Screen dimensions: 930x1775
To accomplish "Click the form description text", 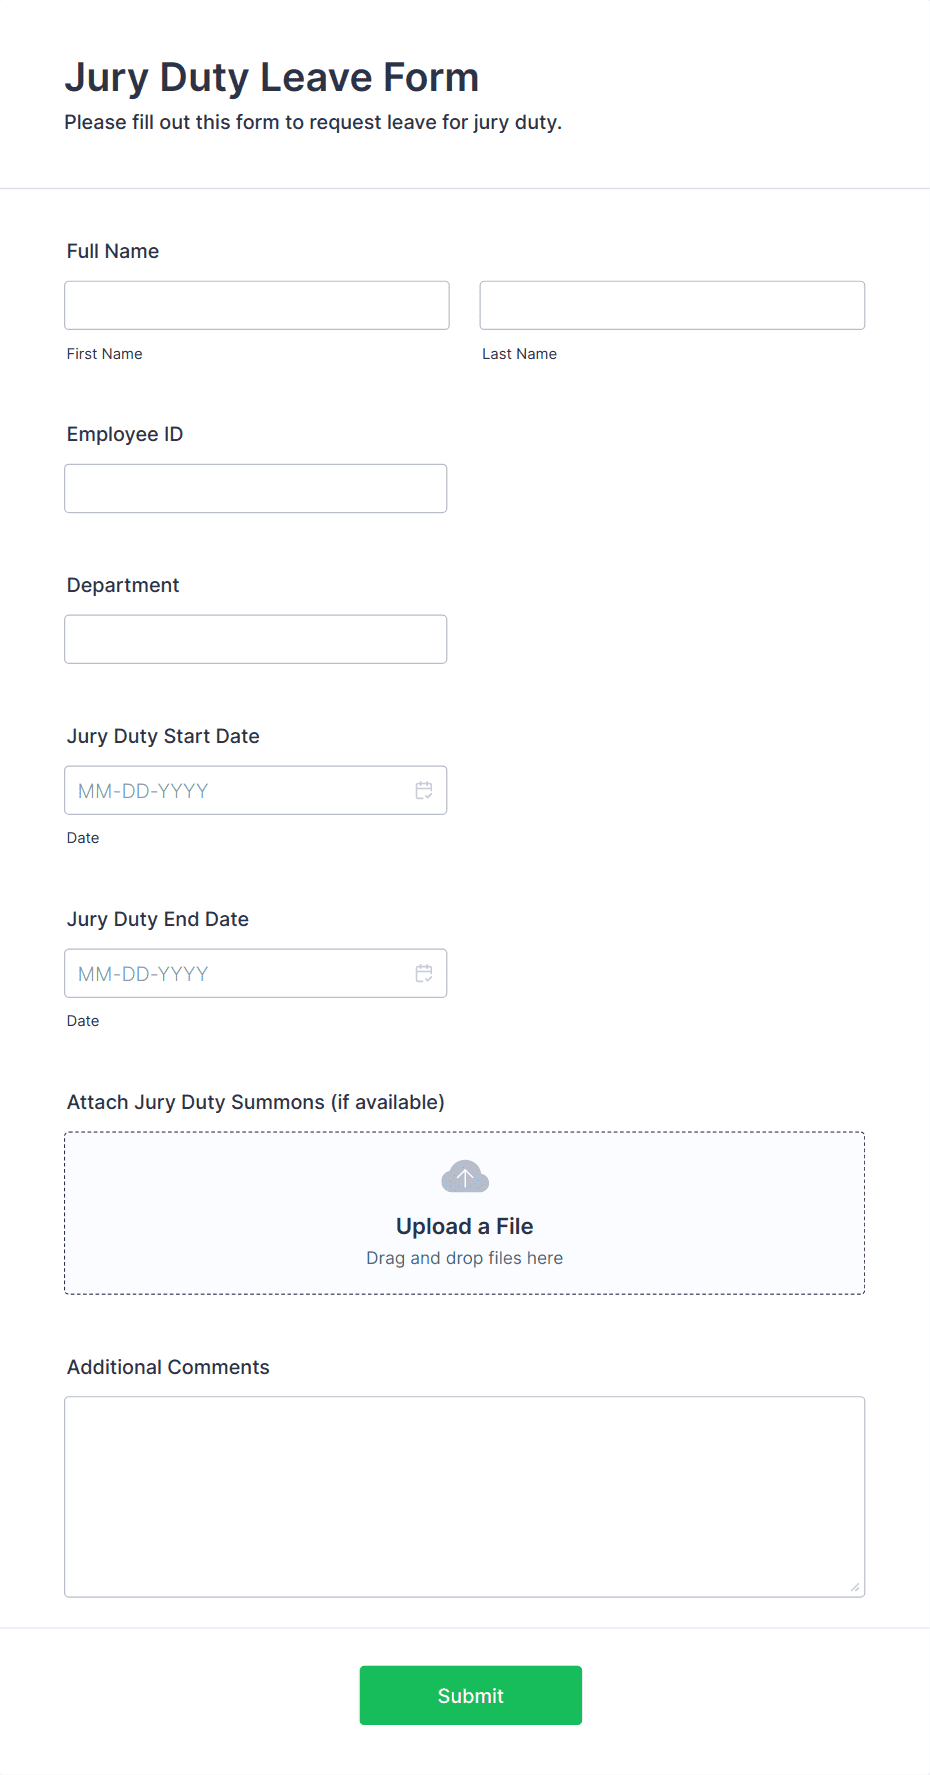I will tap(313, 122).
